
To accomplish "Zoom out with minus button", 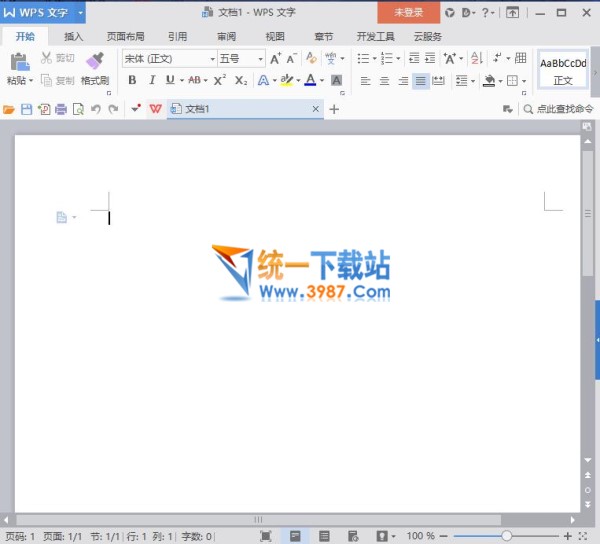I will pos(443,536).
